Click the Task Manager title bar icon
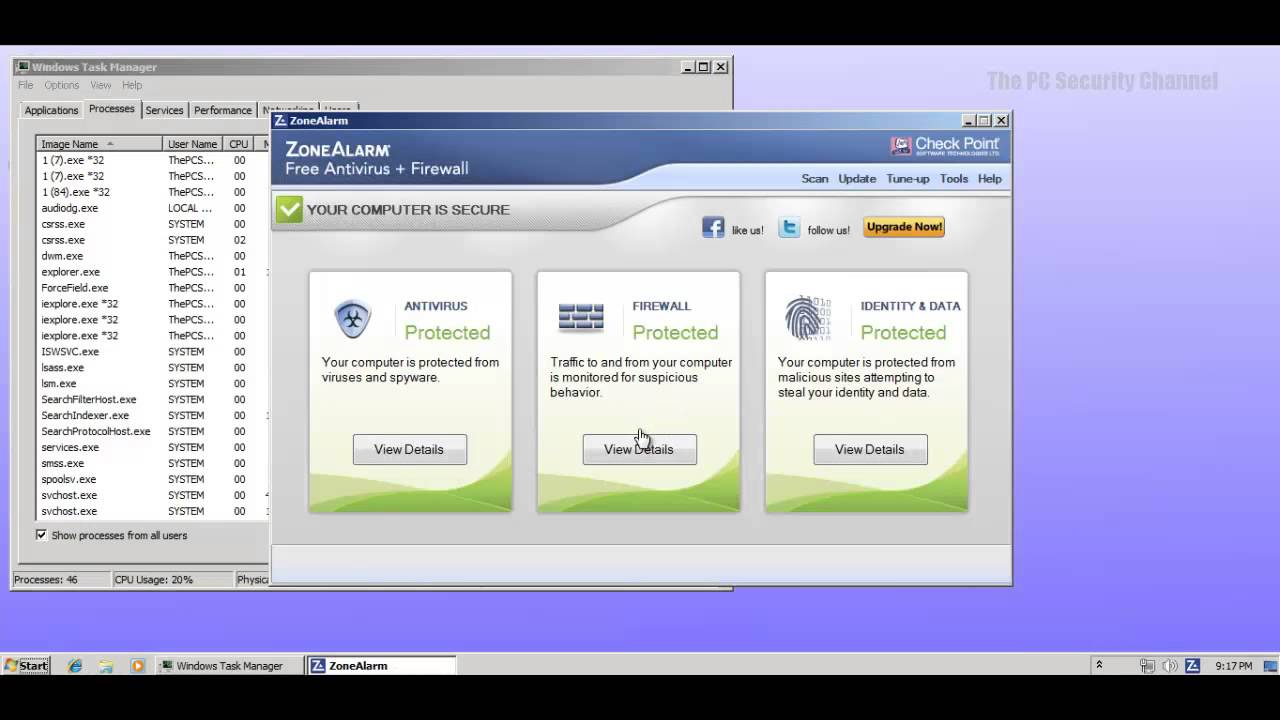Image resolution: width=1280 pixels, height=720 pixels. point(22,67)
